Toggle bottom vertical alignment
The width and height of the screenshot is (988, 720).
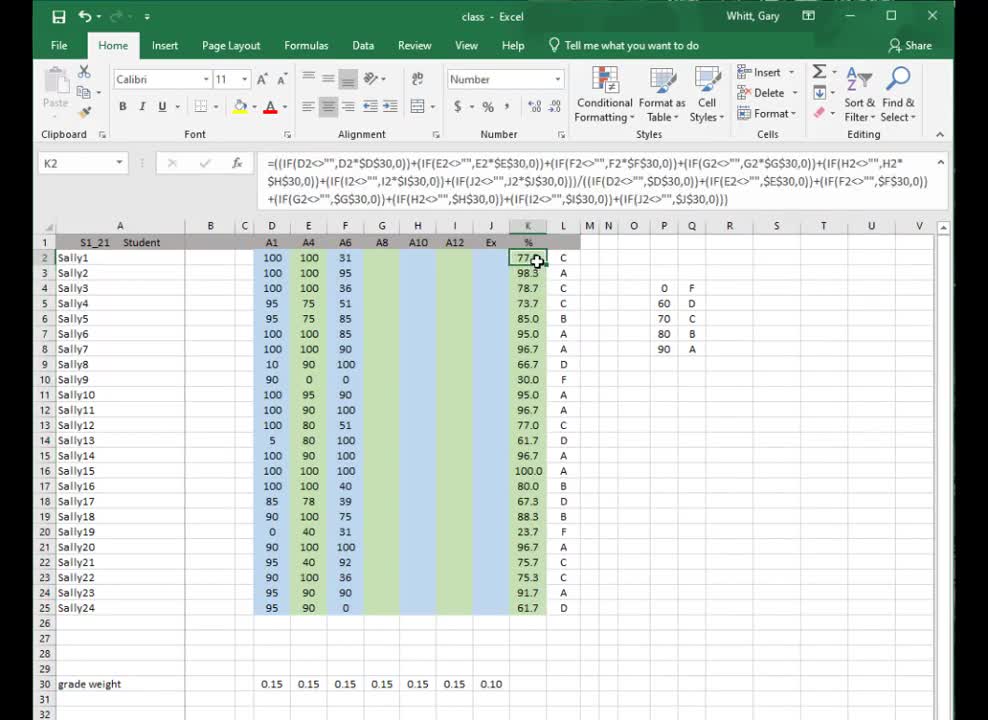tap(348, 79)
